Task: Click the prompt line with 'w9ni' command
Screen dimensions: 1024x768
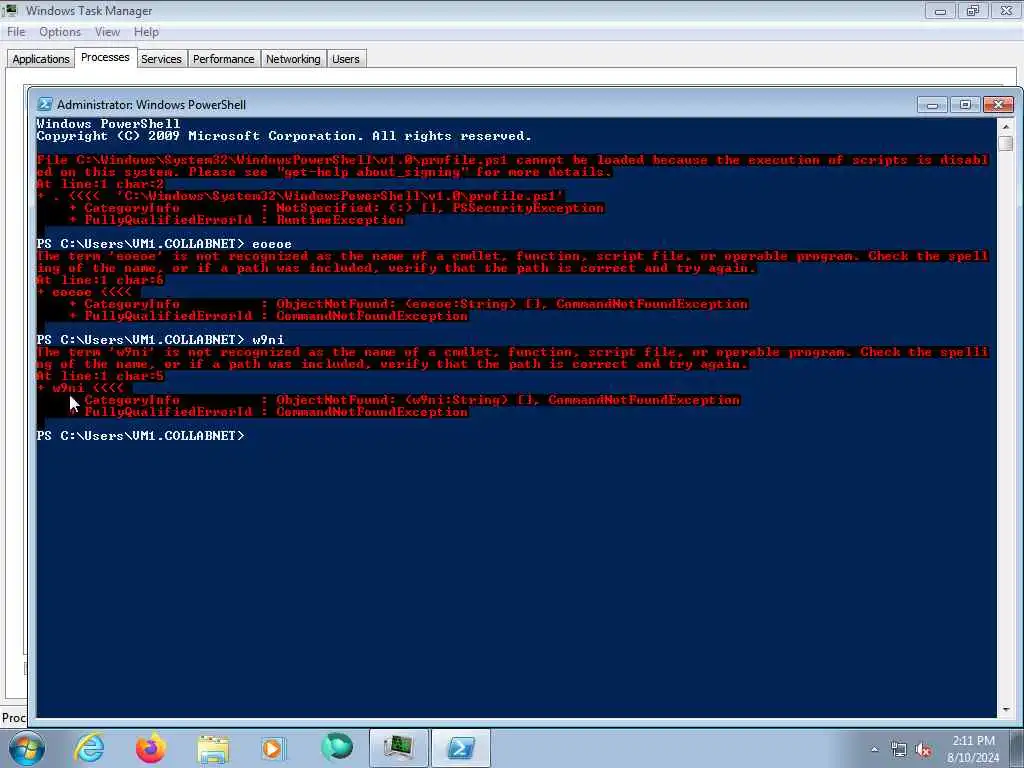Action: point(160,340)
